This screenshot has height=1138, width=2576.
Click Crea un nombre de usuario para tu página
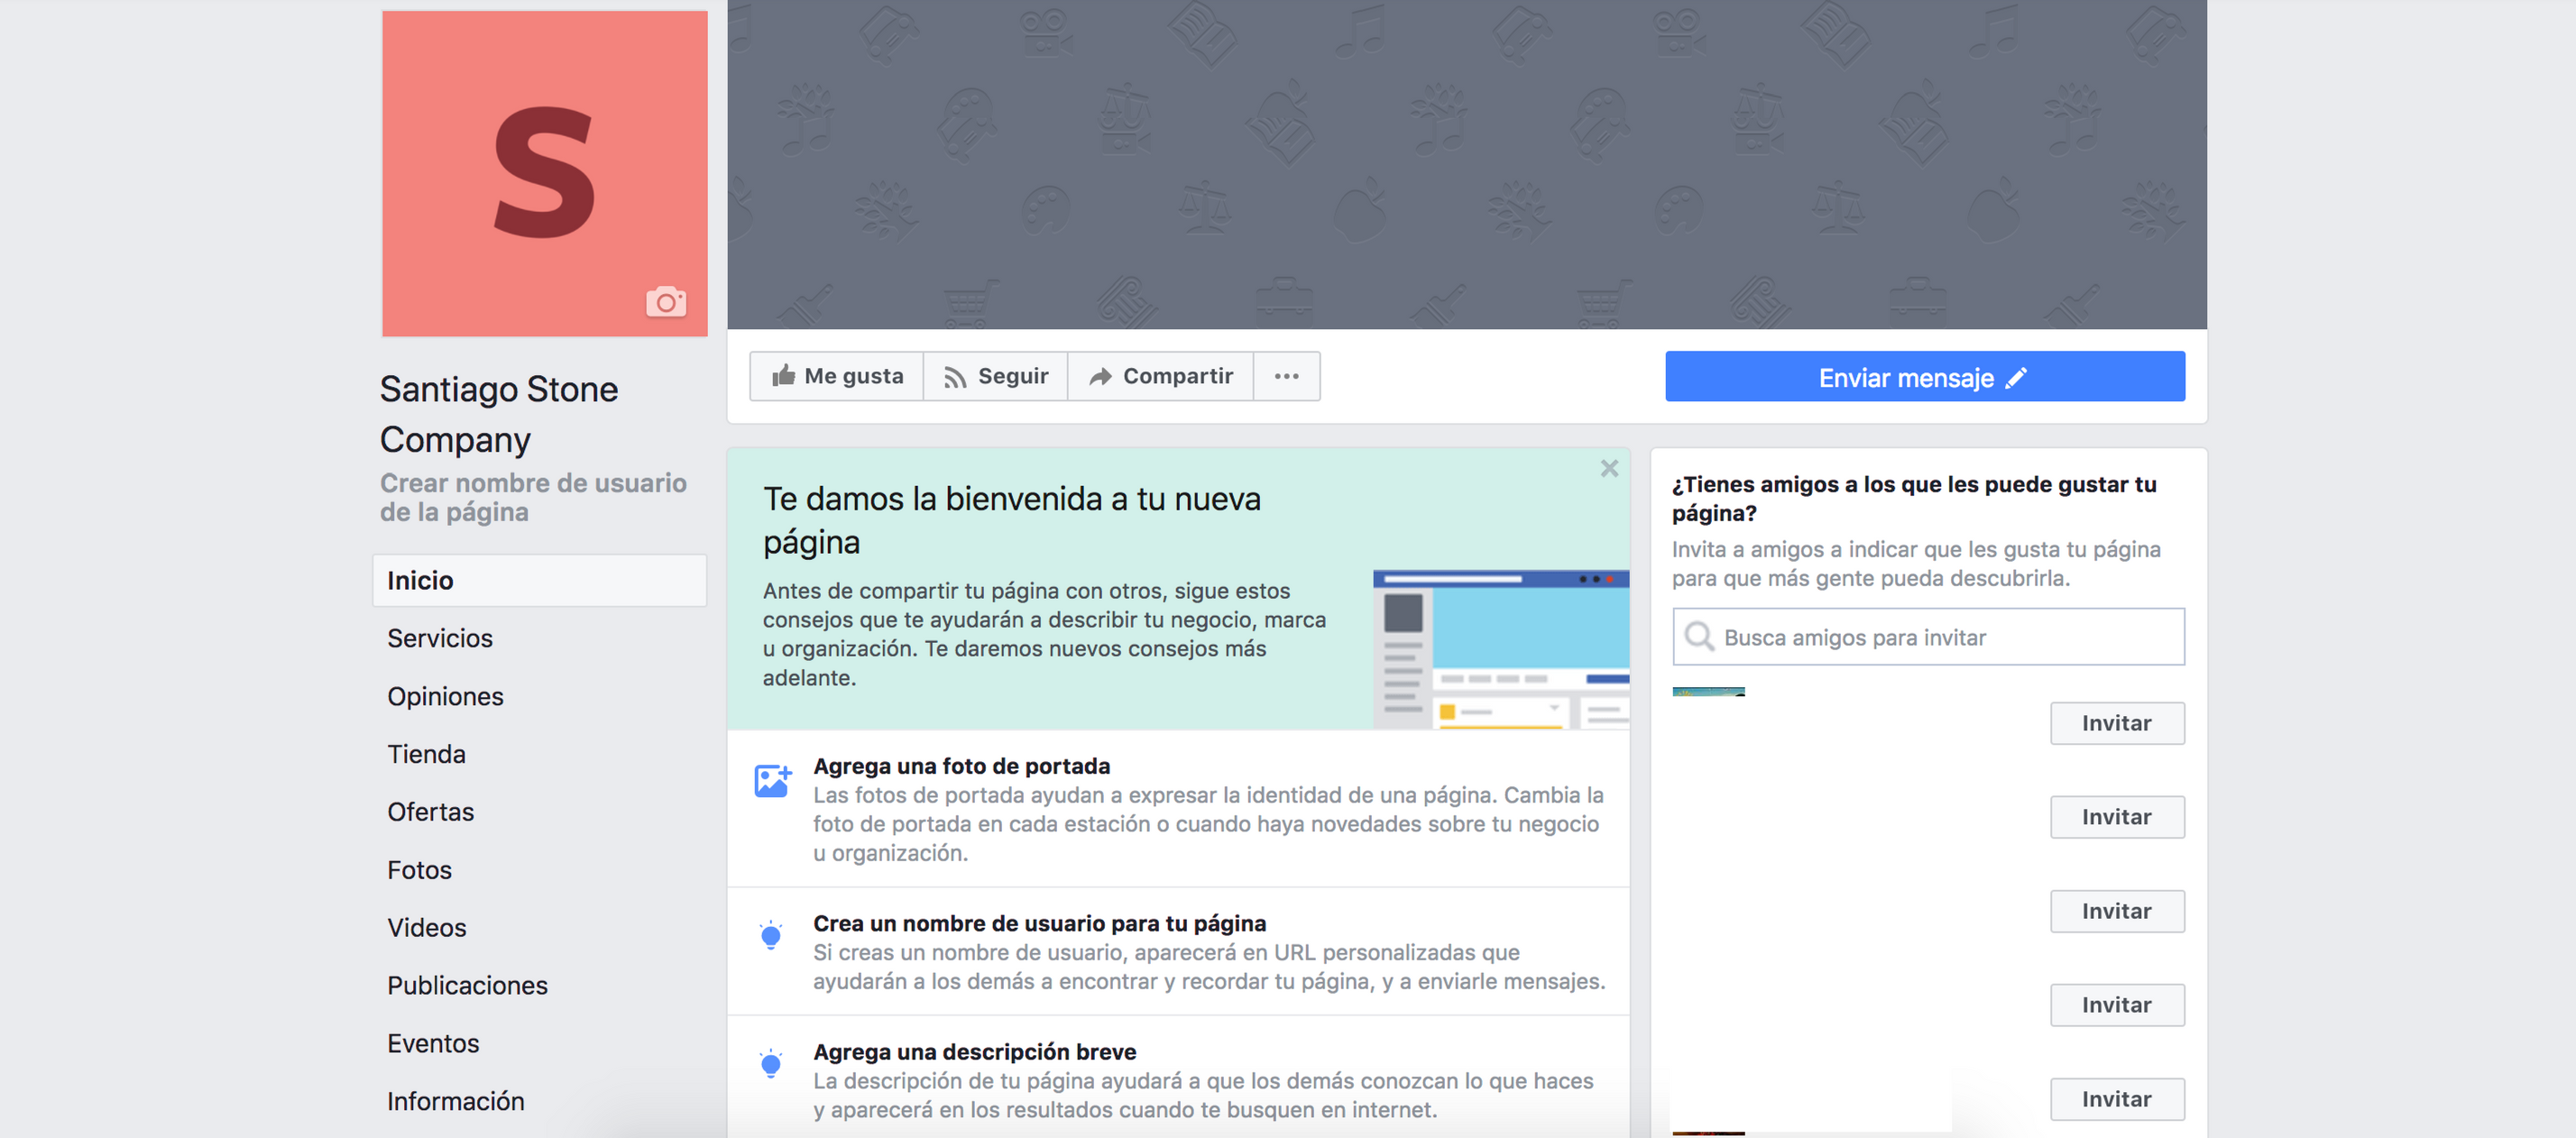pos(1039,923)
